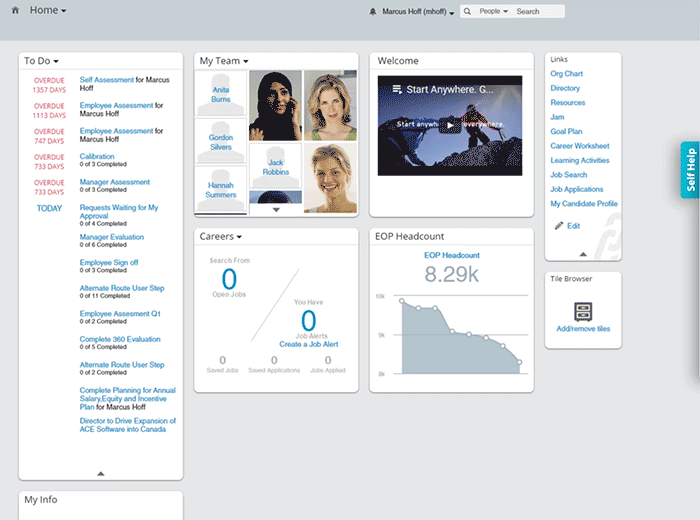
Task: Open My Candidate Profile link
Action: click(584, 204)
